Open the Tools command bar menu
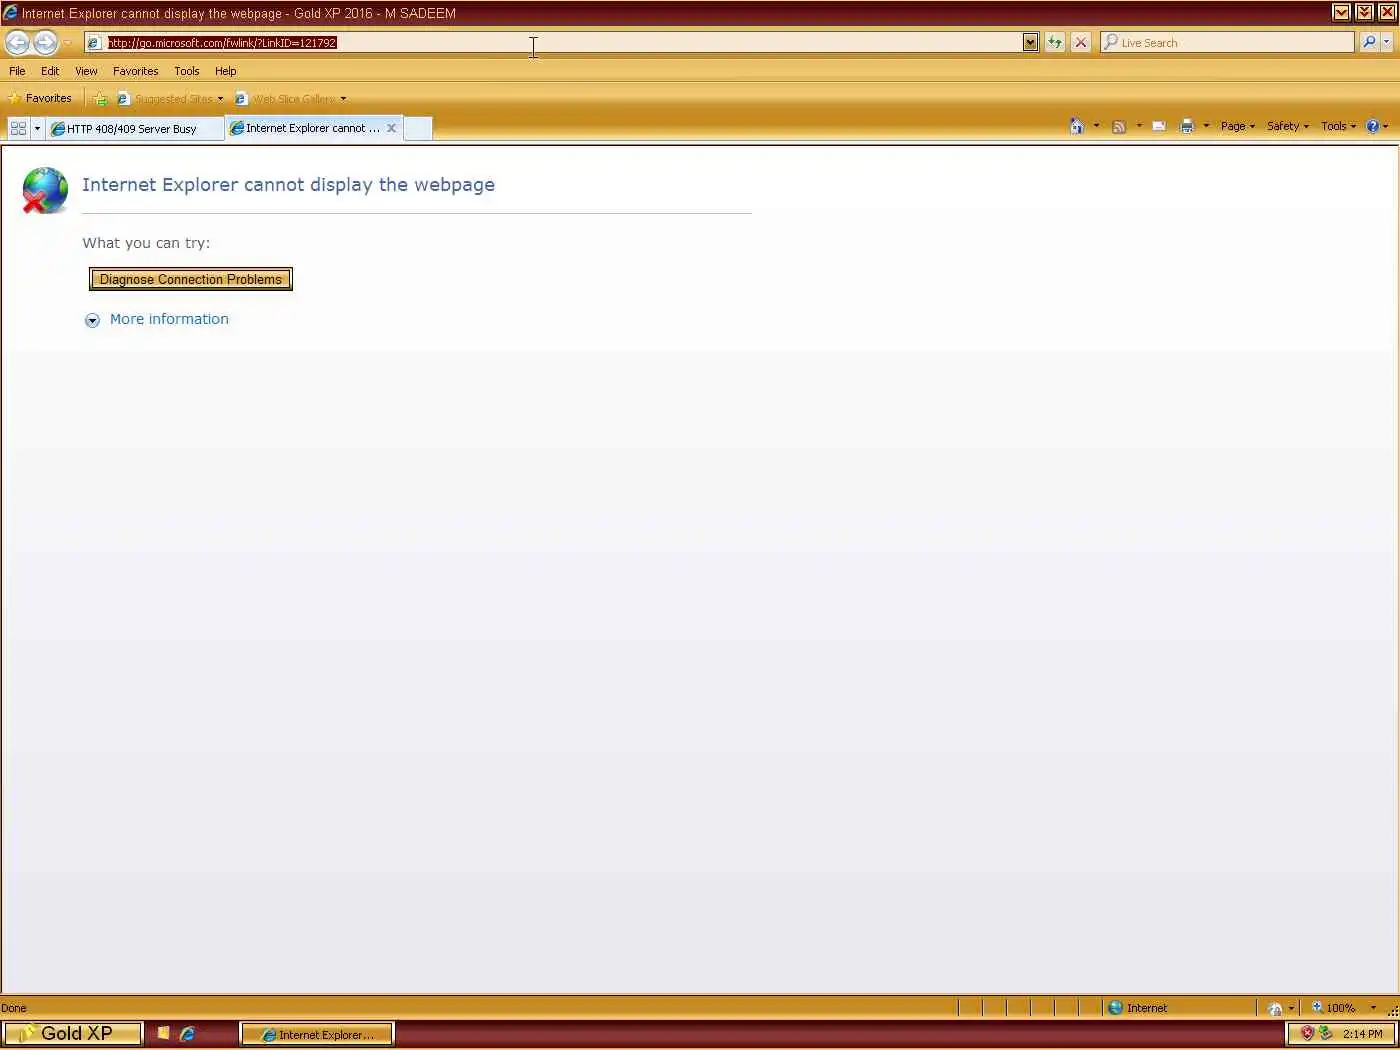The height and width of the screenshot is (1050, 1400). pos(1338,126)
